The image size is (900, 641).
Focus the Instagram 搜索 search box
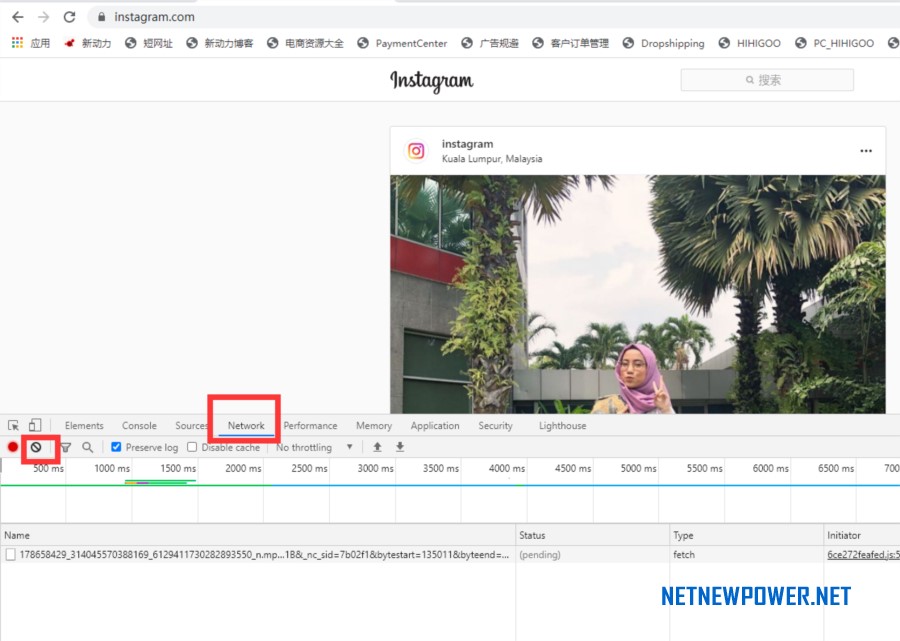pyautogui.click(x=767, y=80)
